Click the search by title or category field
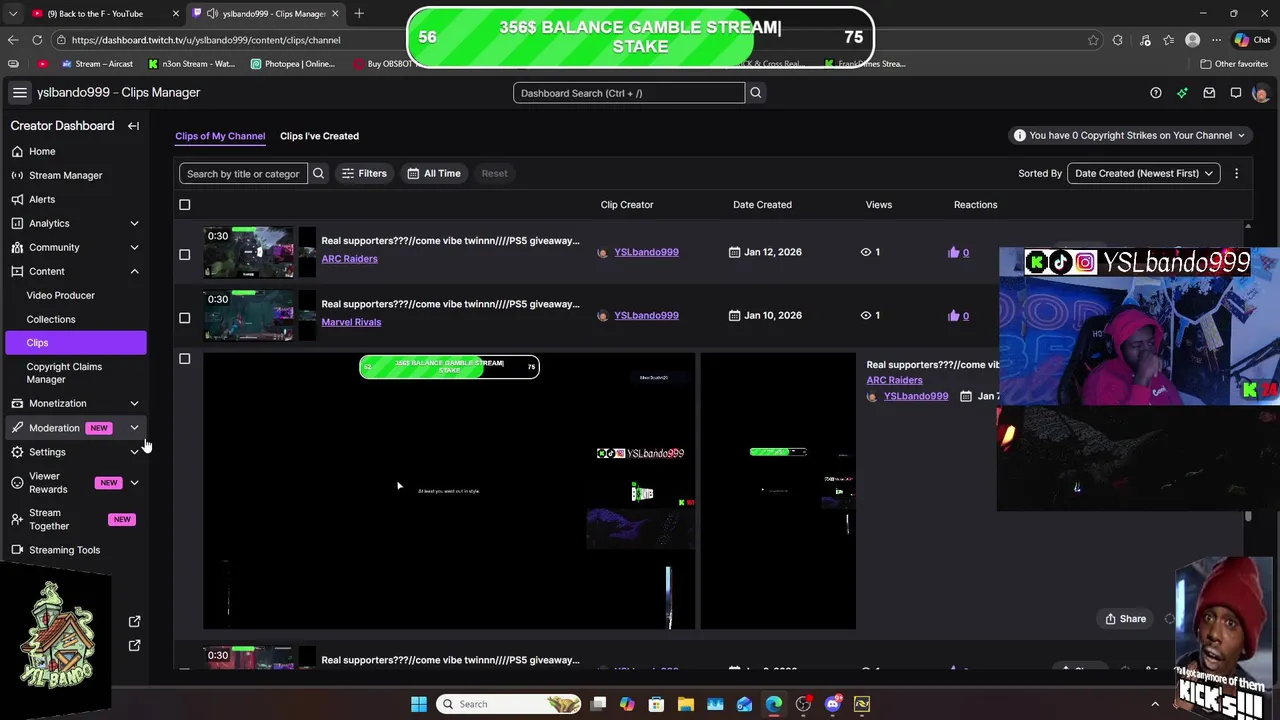The width and height of the screenshot is (1280, 720). point(243,173)
